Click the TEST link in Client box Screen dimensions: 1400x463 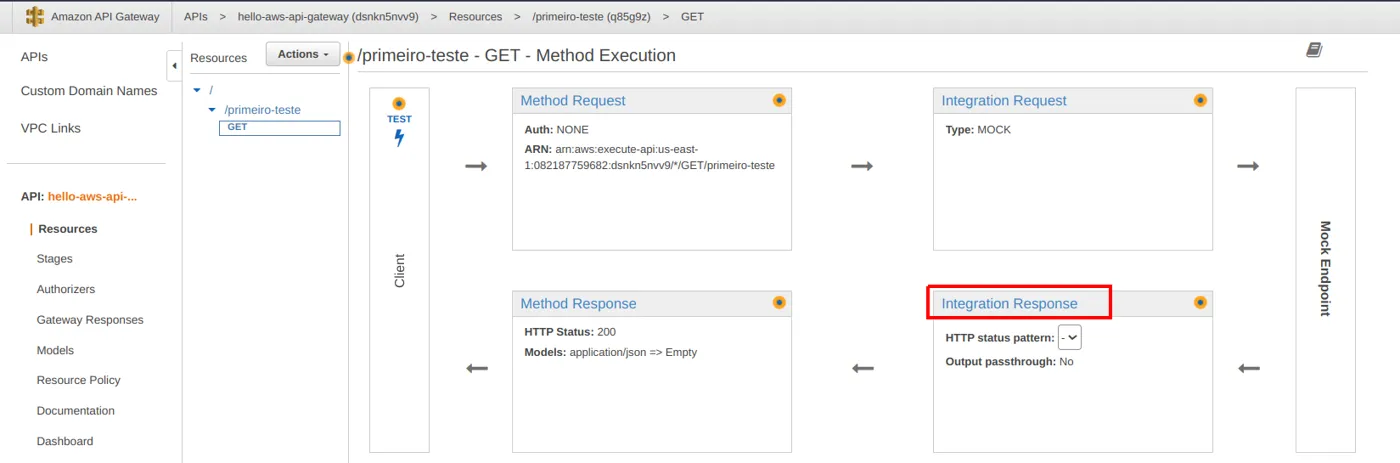point(399,119)
